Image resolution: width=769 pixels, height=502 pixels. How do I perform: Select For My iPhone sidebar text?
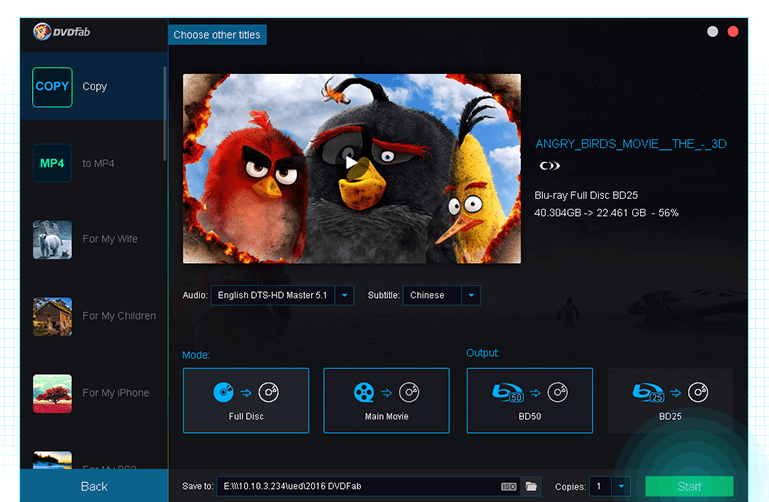[116, 393]
